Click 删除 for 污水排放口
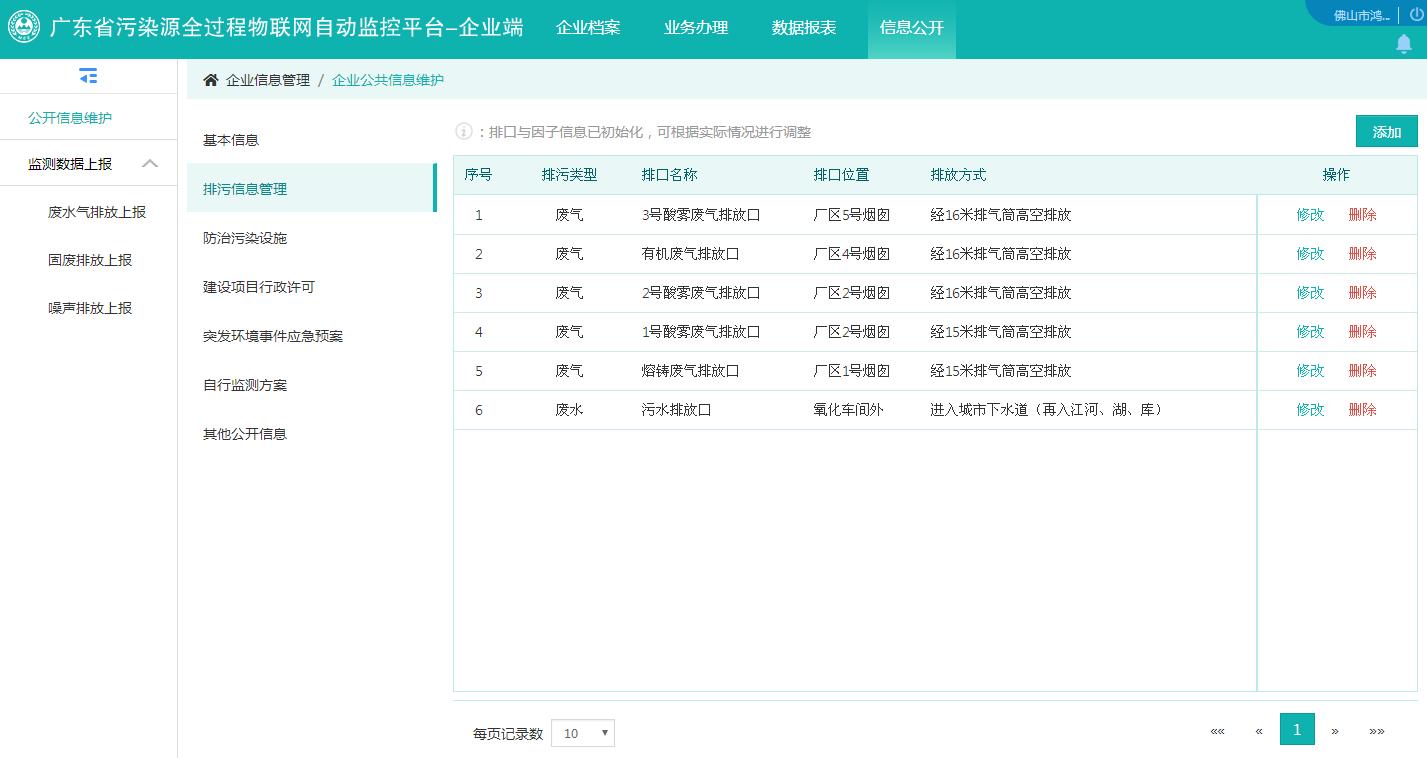 tap(1362, 409)
